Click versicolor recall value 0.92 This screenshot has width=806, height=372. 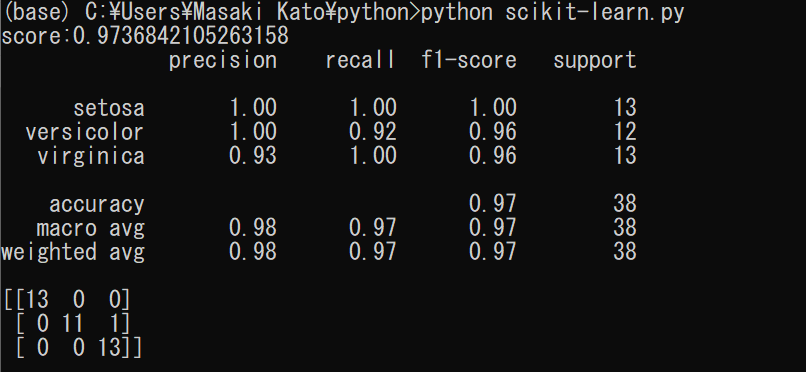click(373, 132)
